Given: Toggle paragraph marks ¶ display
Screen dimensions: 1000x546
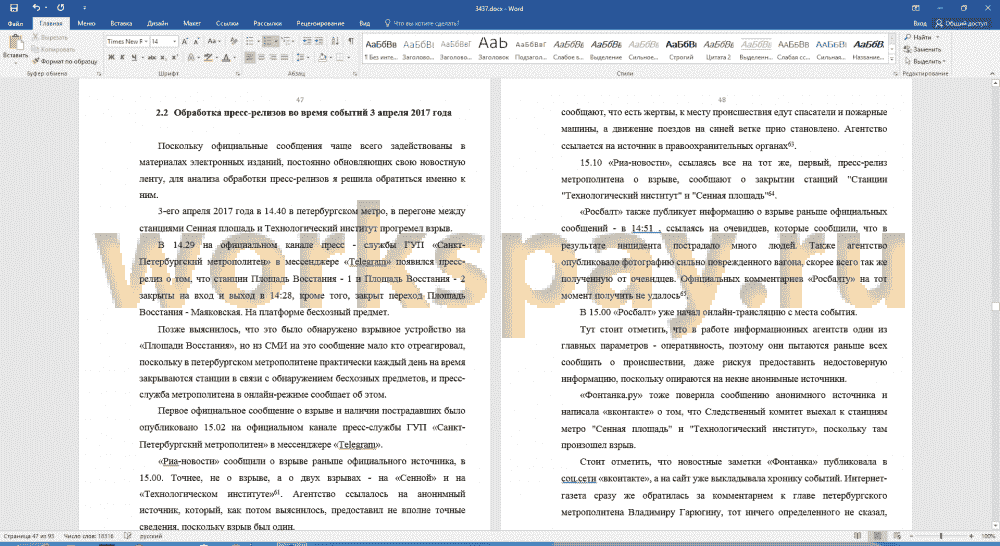Looking at the screenshot, I should click(x=351, y=41).
